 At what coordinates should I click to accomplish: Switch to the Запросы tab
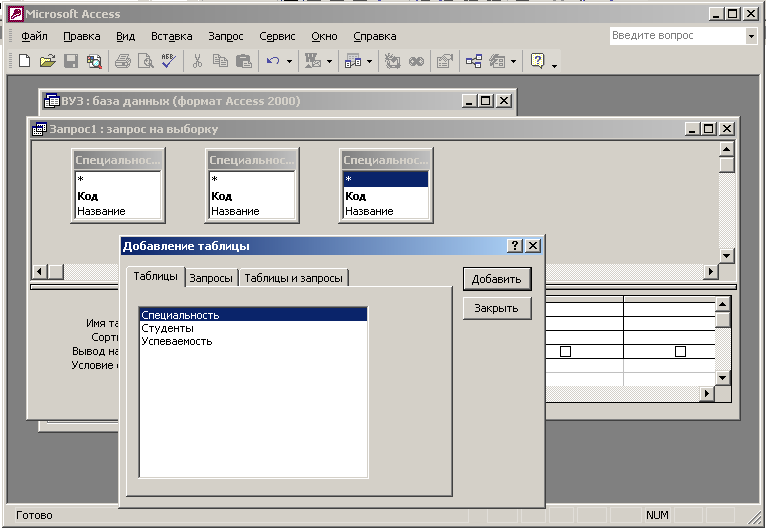[x=211, y=278]
